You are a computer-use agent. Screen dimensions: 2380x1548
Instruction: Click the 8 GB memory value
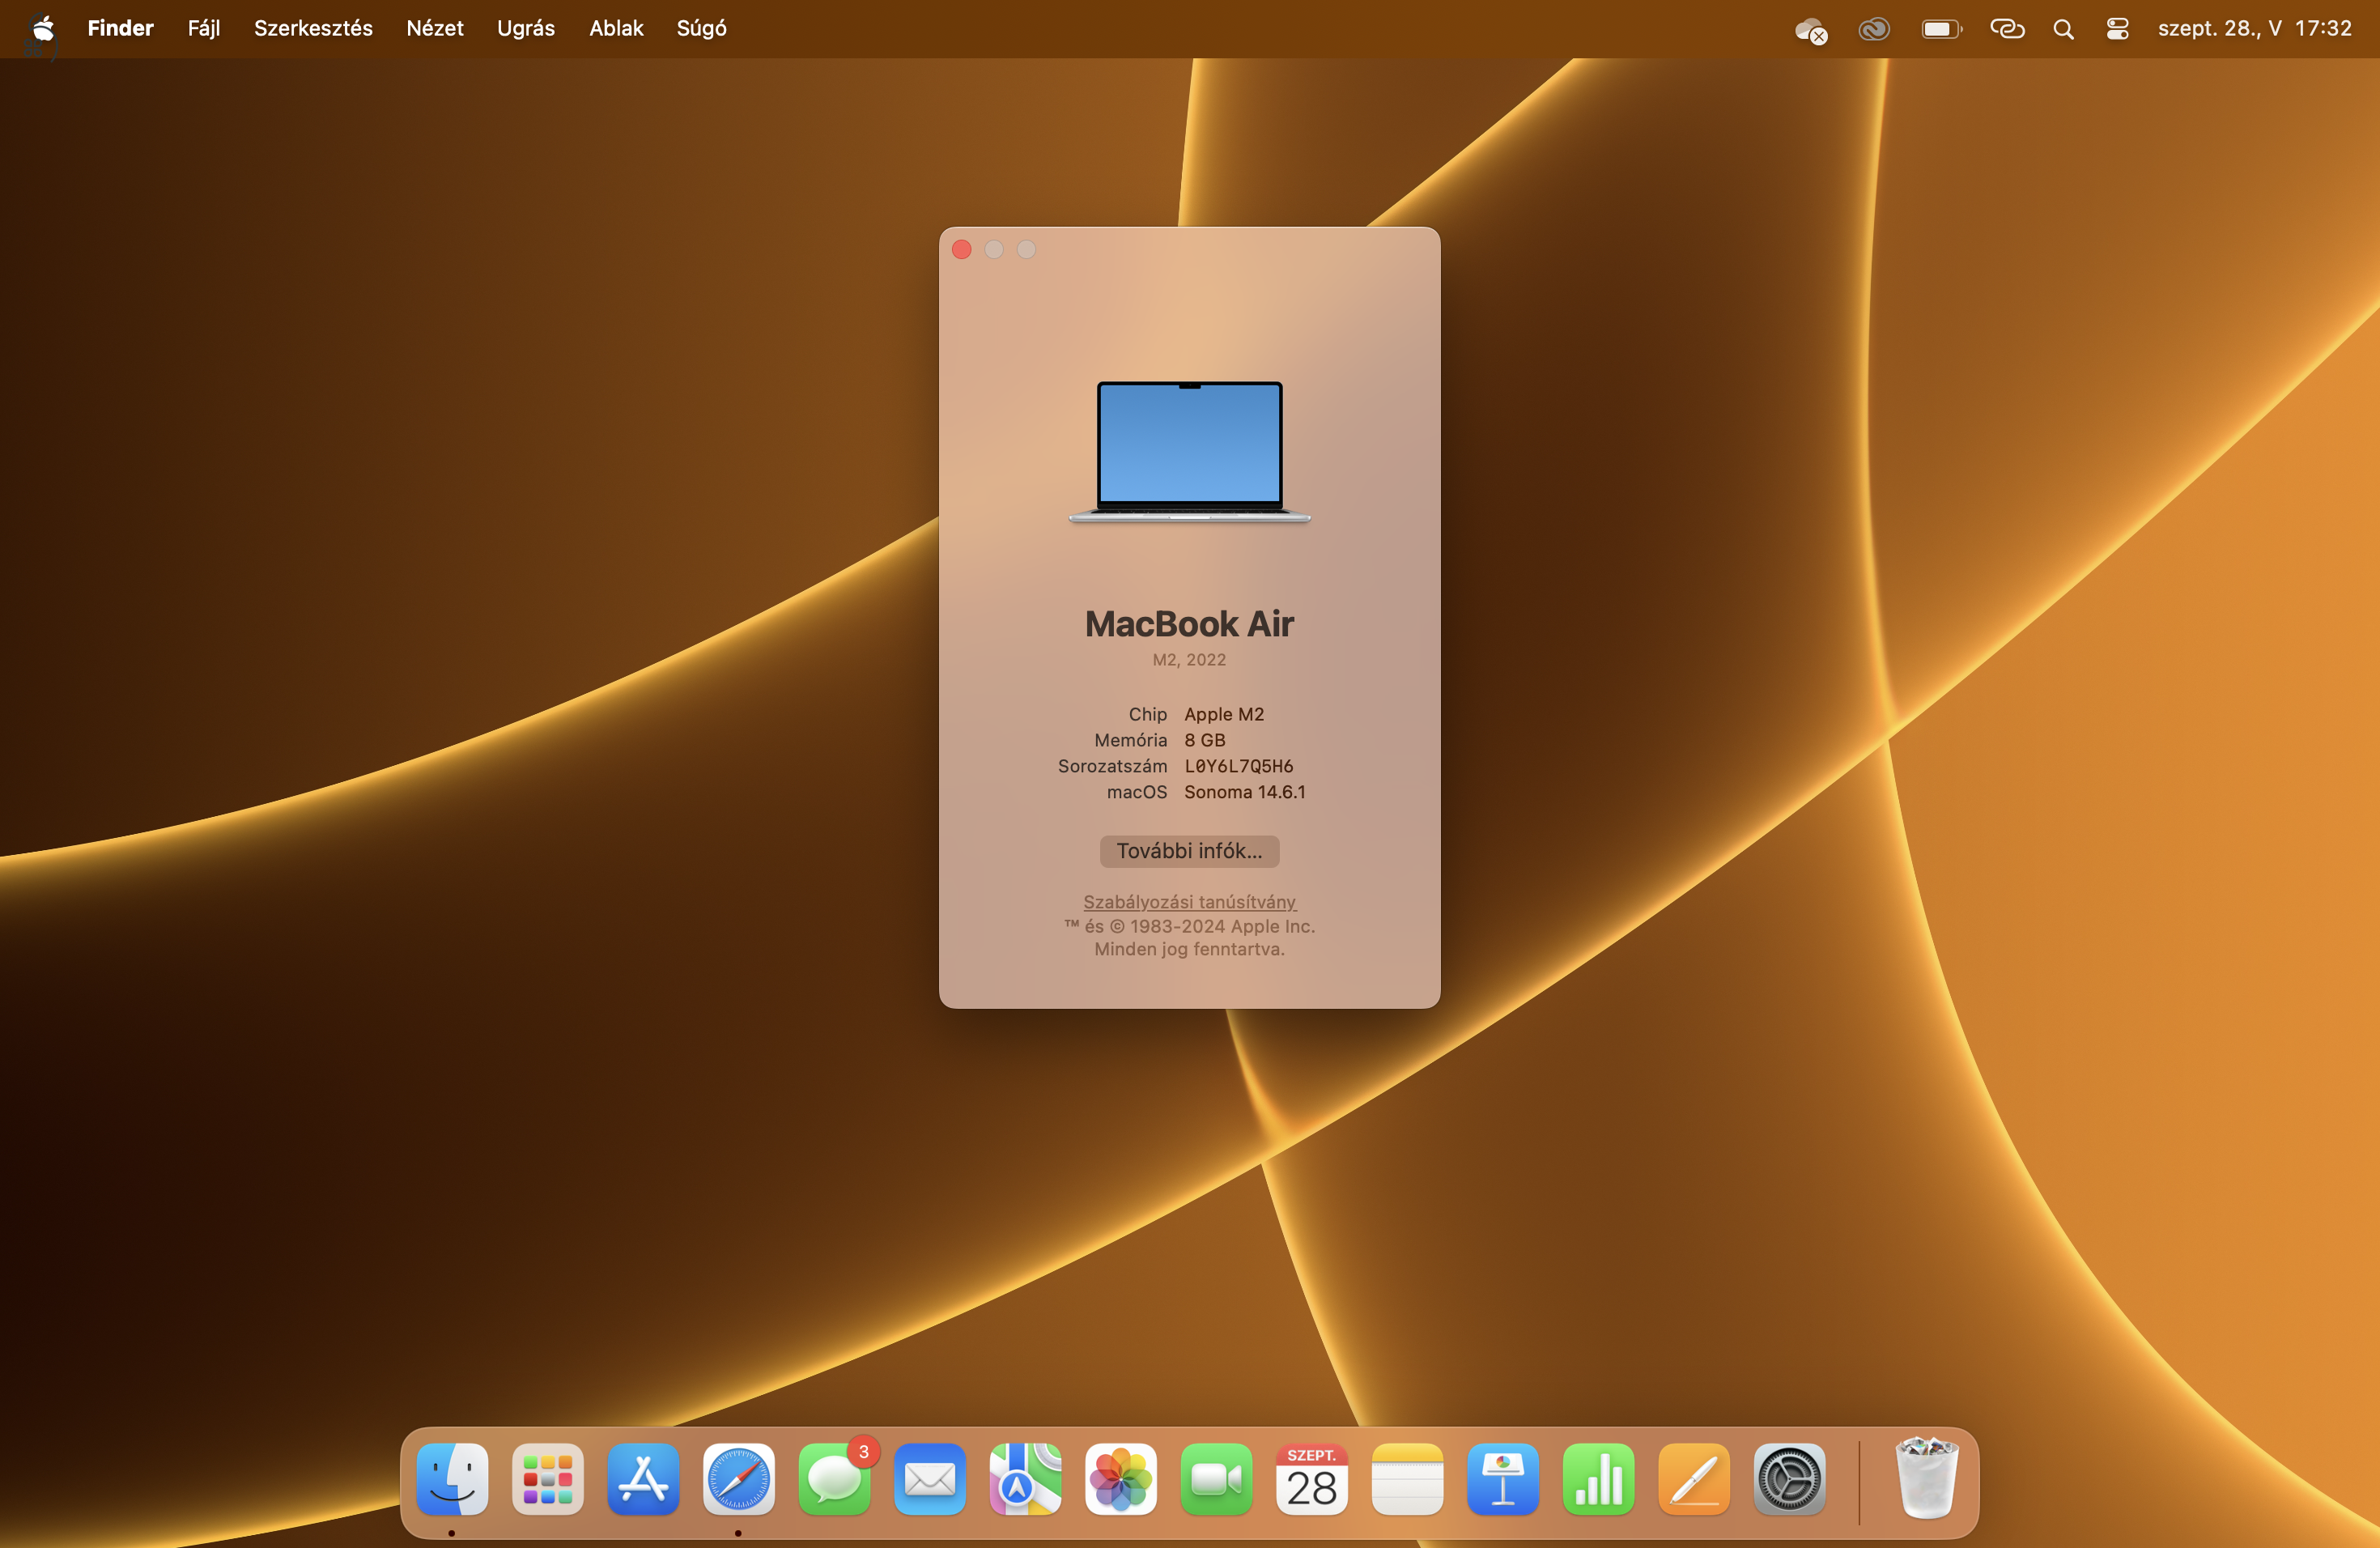point(1204,740)
